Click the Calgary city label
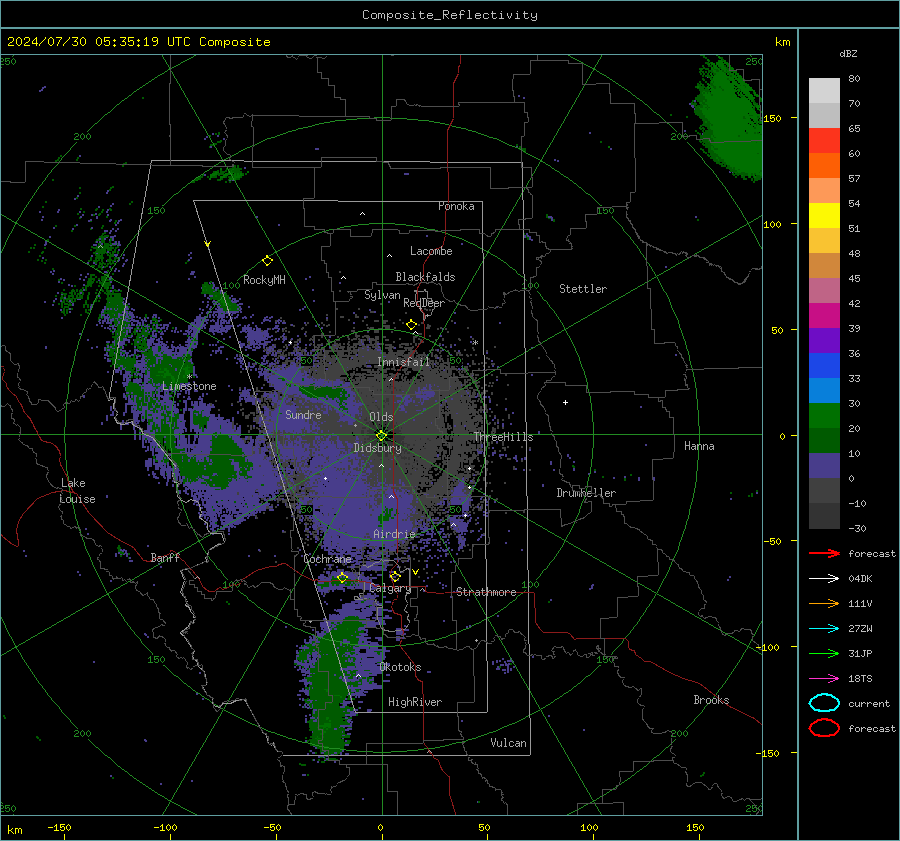 pyautogui.click(x=390, y=588)
